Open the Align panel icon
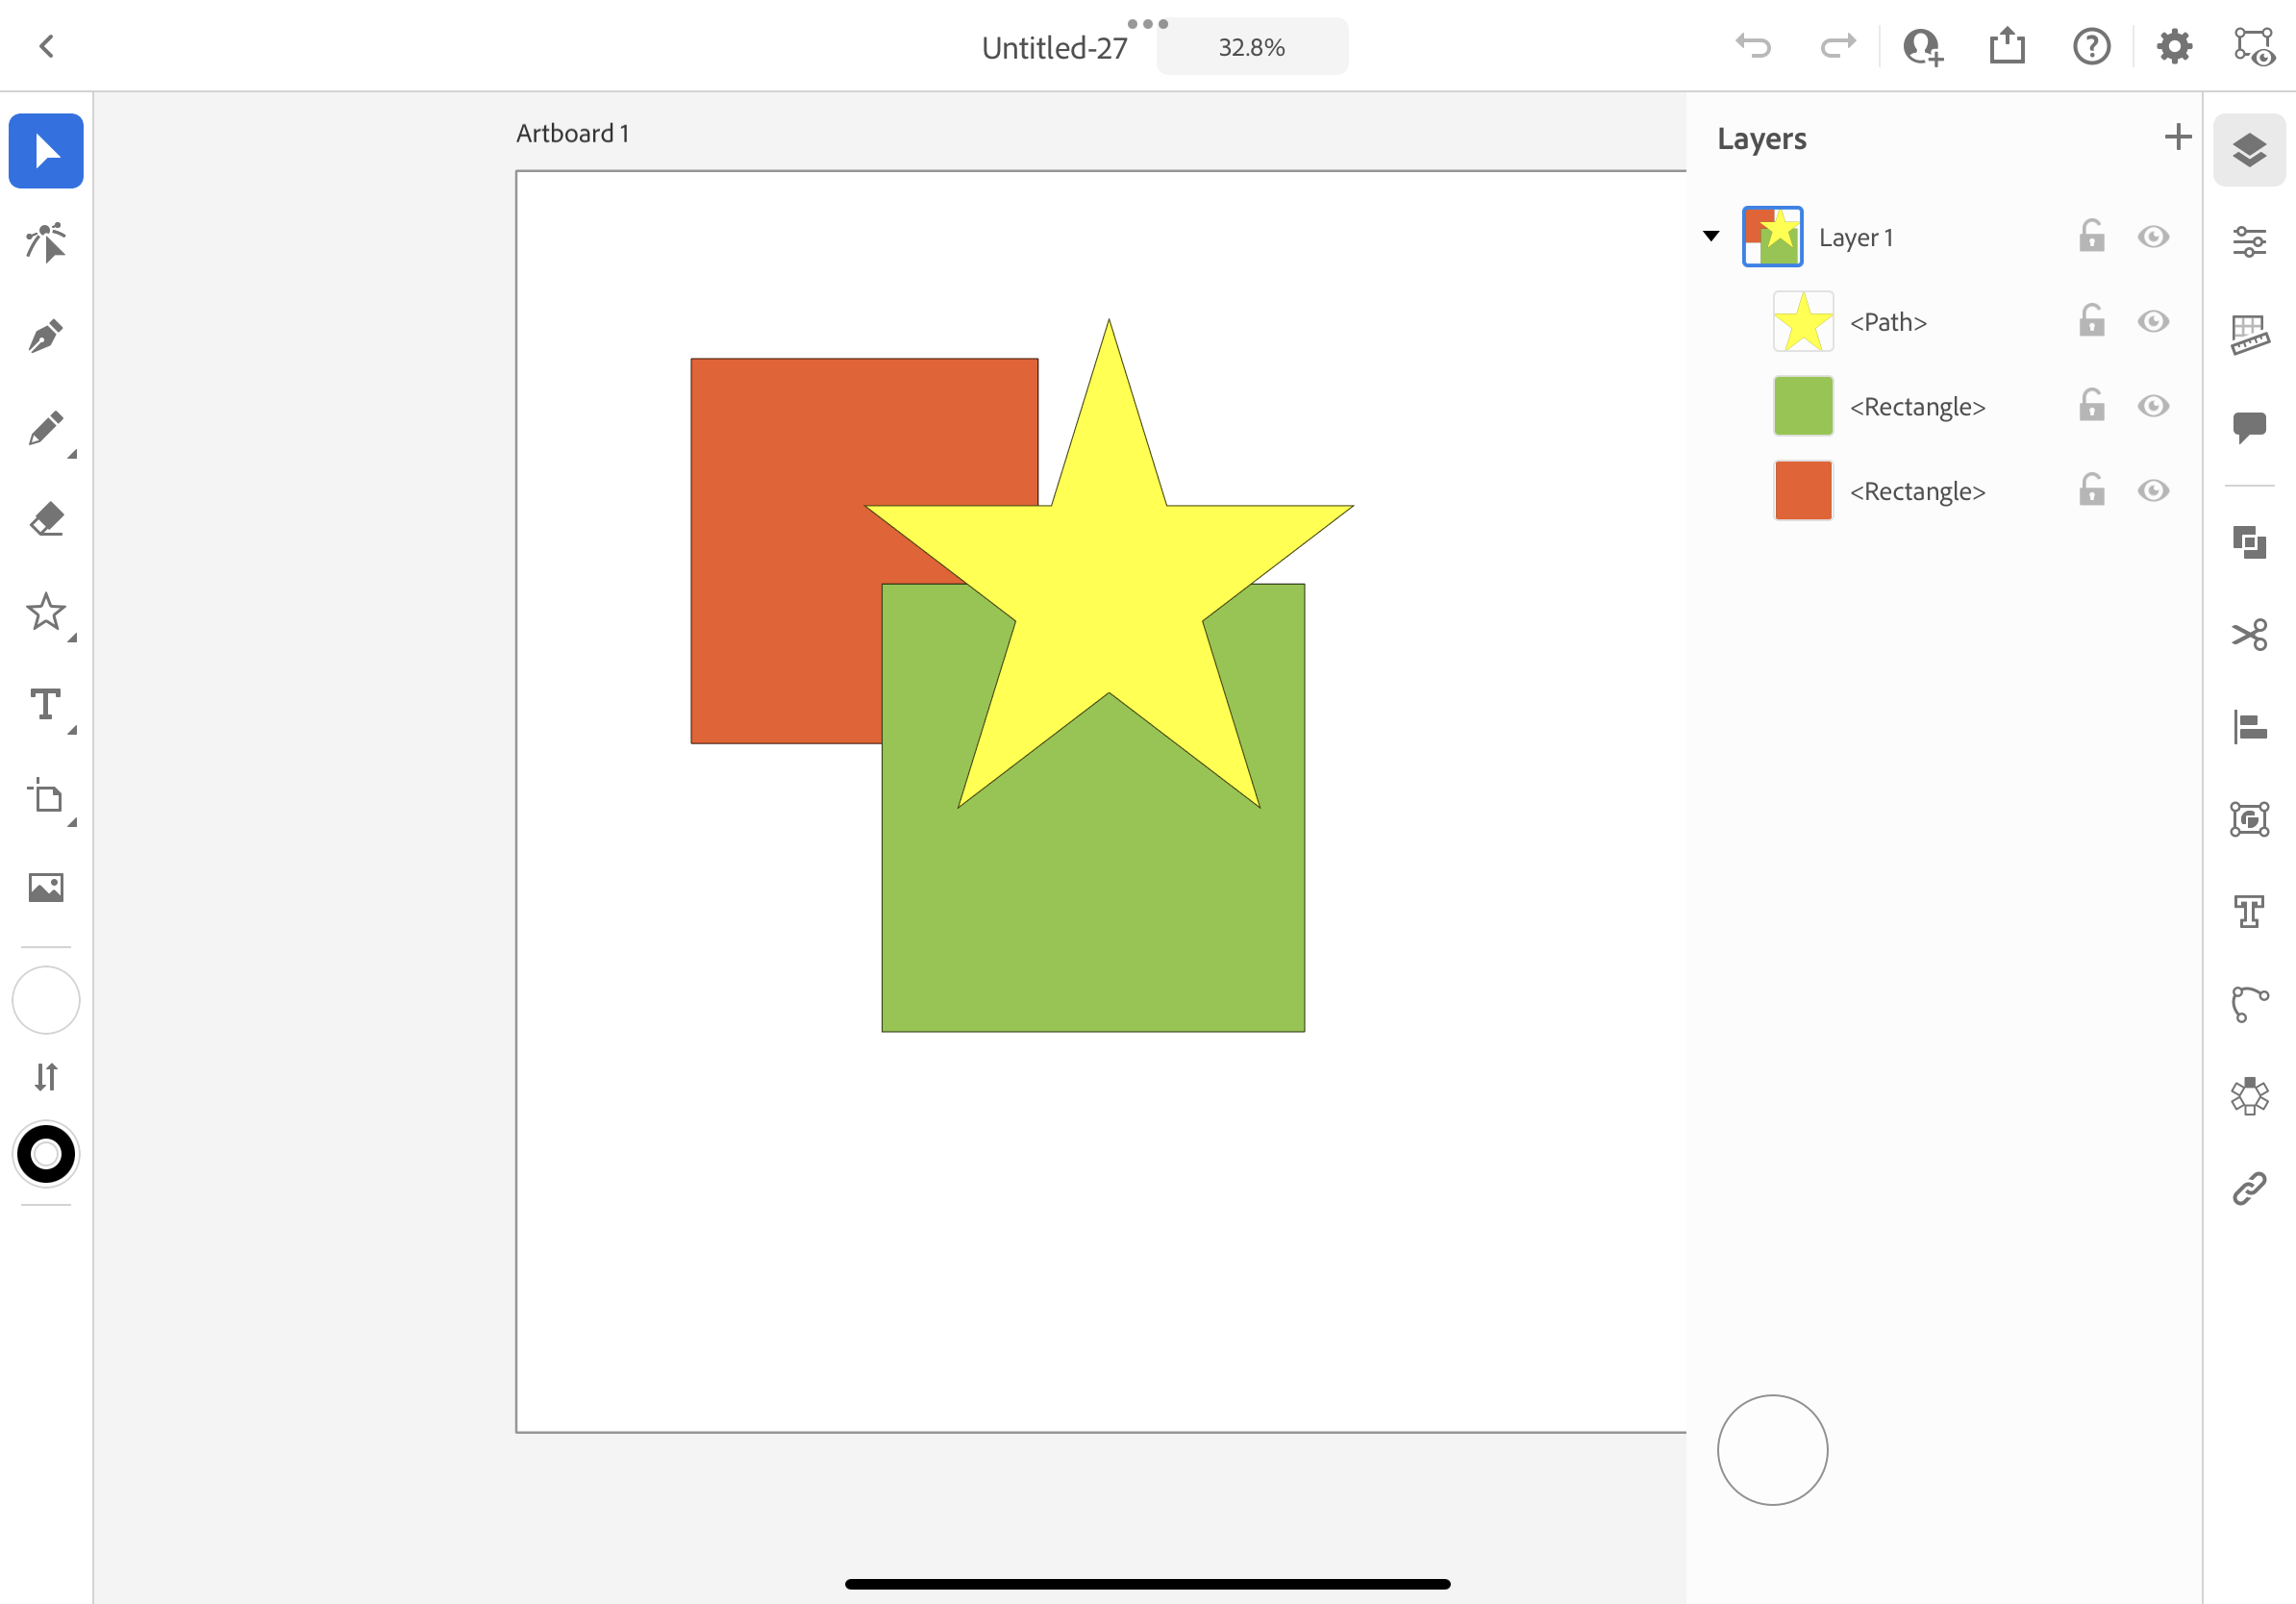This screenshot has width=2296, height=1604. (x=2249, y=727)
